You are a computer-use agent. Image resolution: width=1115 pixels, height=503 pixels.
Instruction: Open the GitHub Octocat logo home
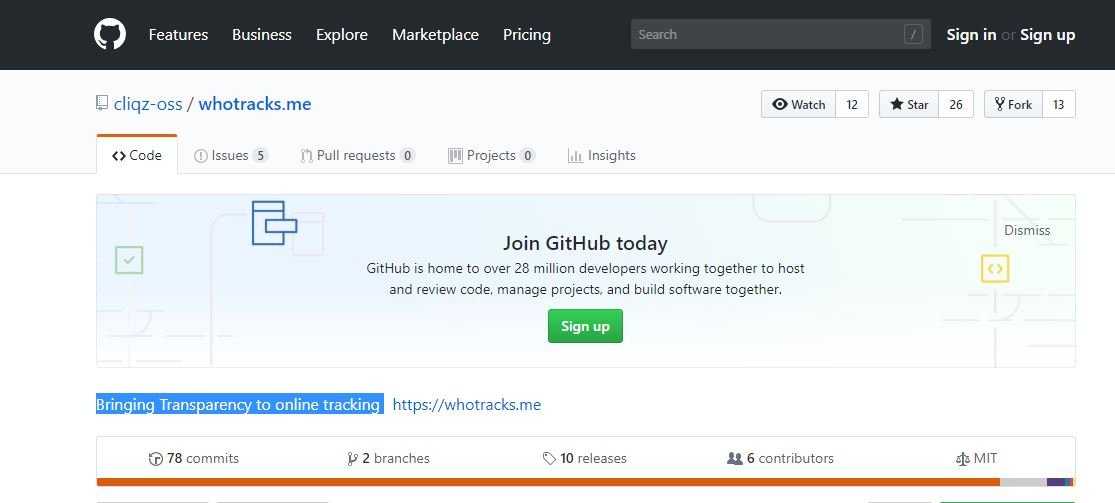(110, 34)
